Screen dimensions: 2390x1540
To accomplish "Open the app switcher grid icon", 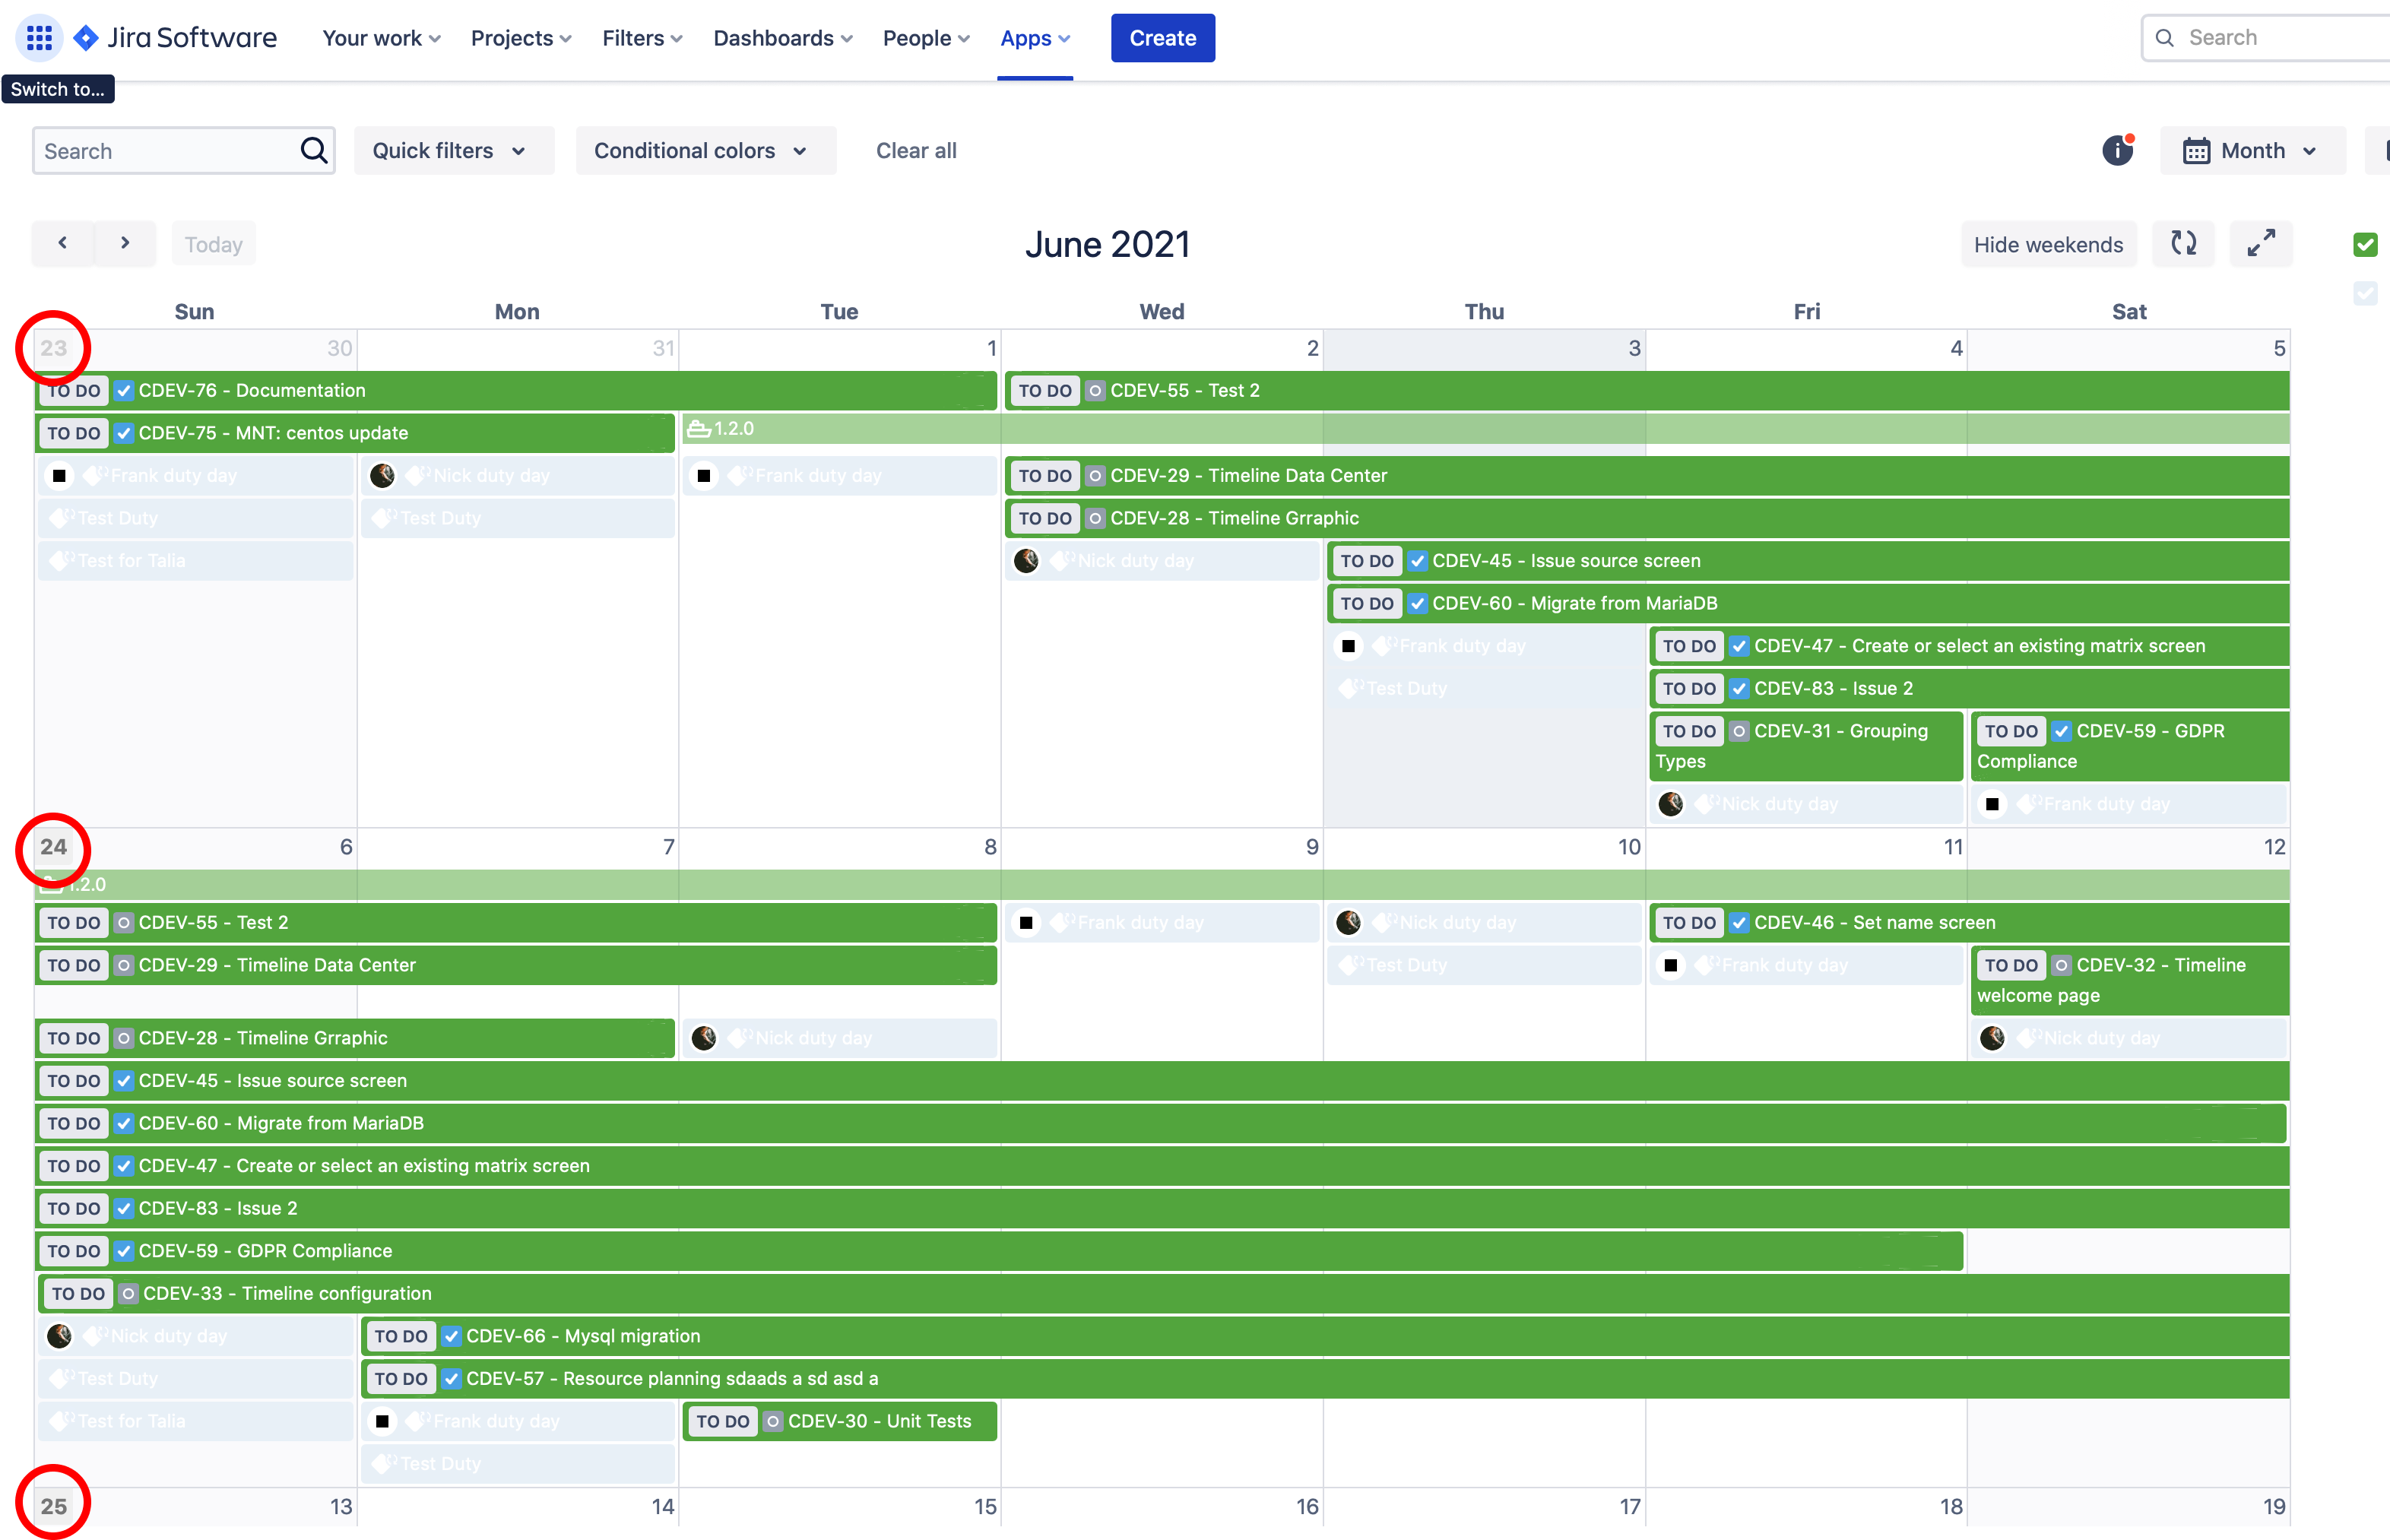I will tap(39, 38).
